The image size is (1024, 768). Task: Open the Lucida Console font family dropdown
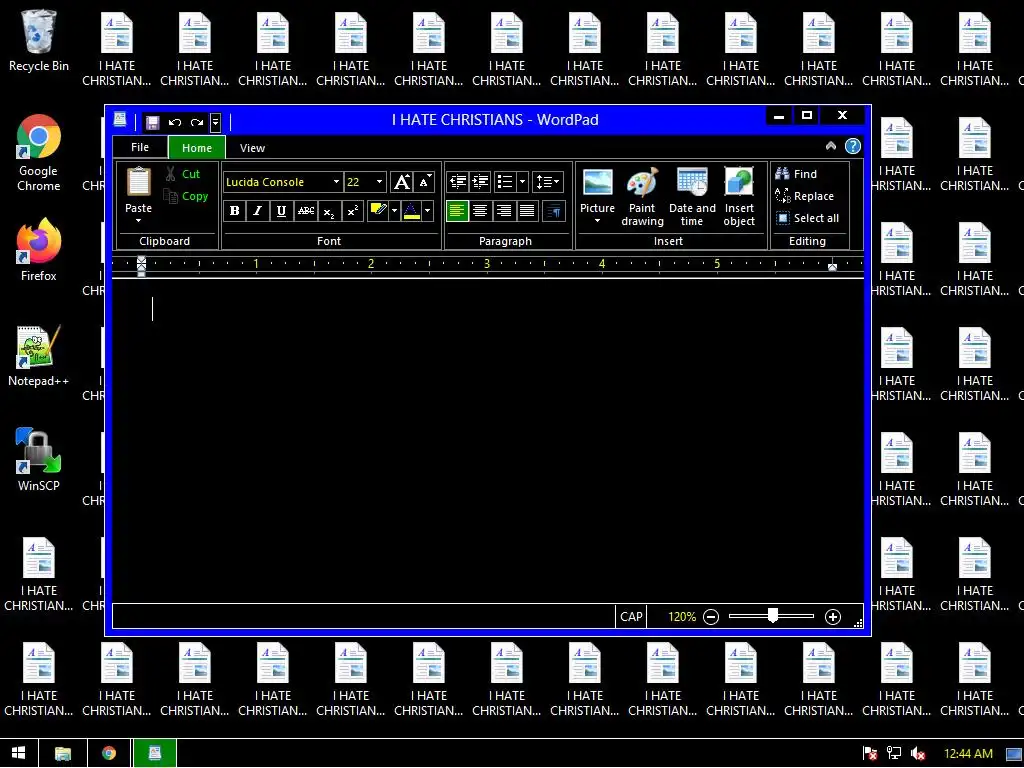click(x=336, y=182)
